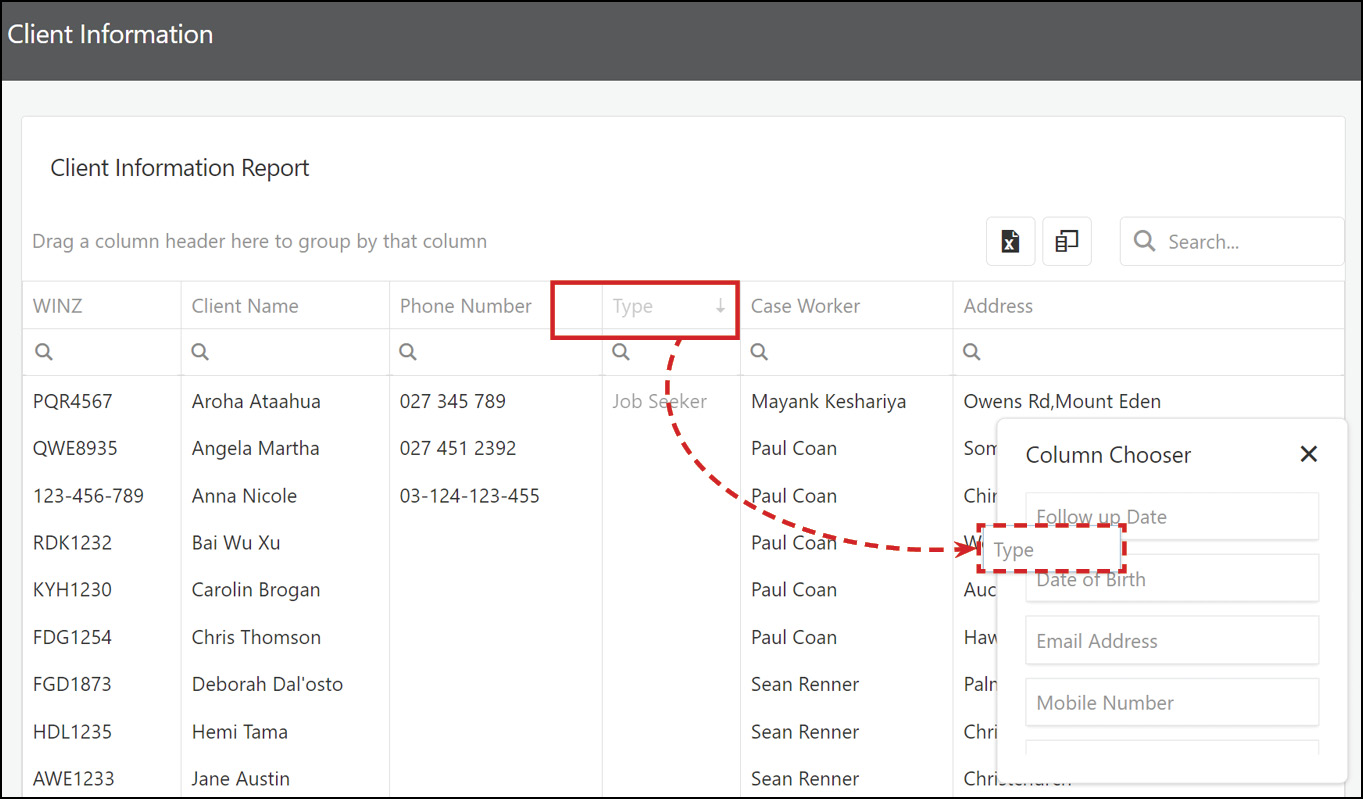Click the Type column filter magnifier
Image resolution: width=1363 pixels, height=799 pixels.
click(x=621, y=352)
